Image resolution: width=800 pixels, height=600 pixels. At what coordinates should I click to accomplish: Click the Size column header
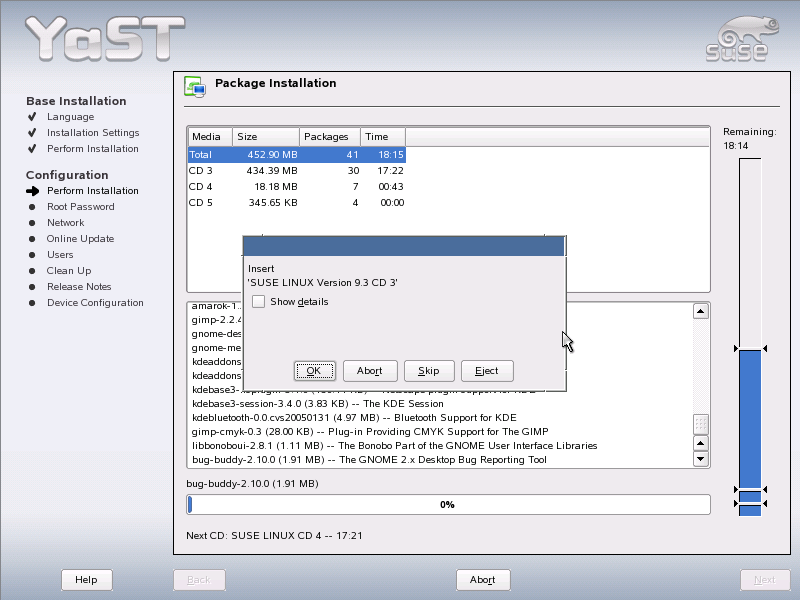[266, 137]
